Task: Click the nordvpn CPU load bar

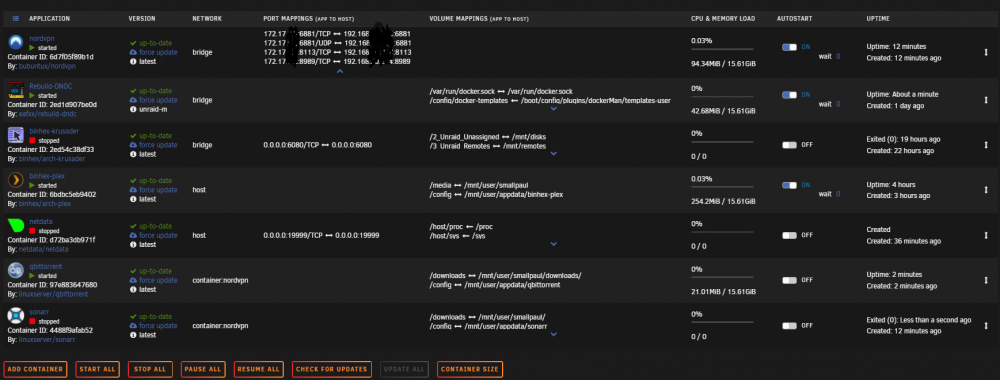Action: pyautogui.click(x=722, y=49)
